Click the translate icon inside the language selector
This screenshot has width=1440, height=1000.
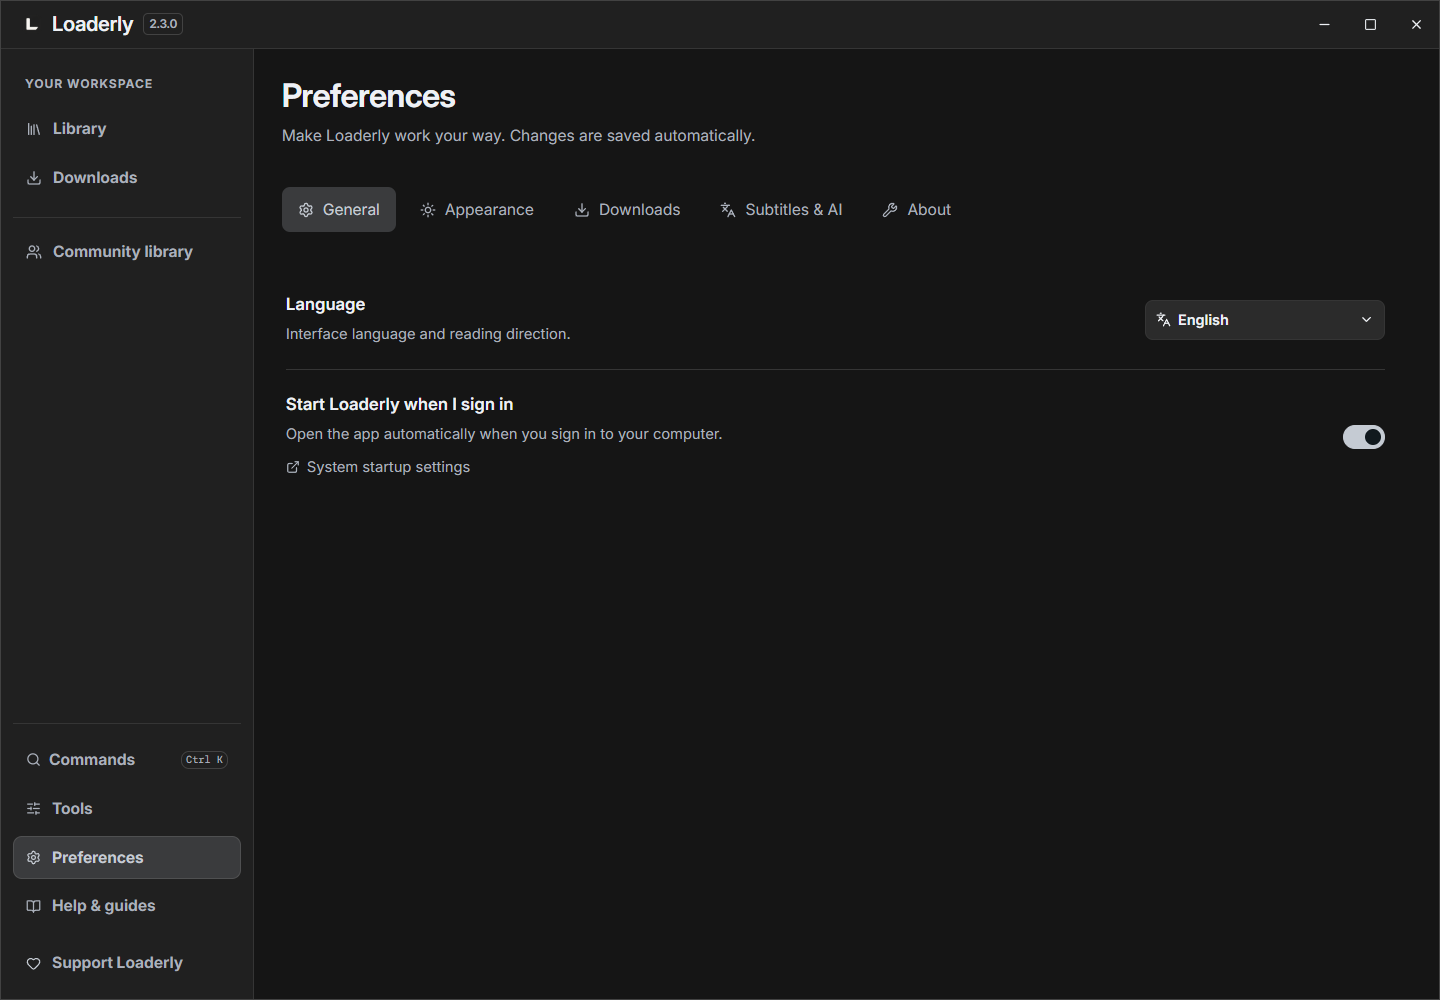coord(1163,320)
